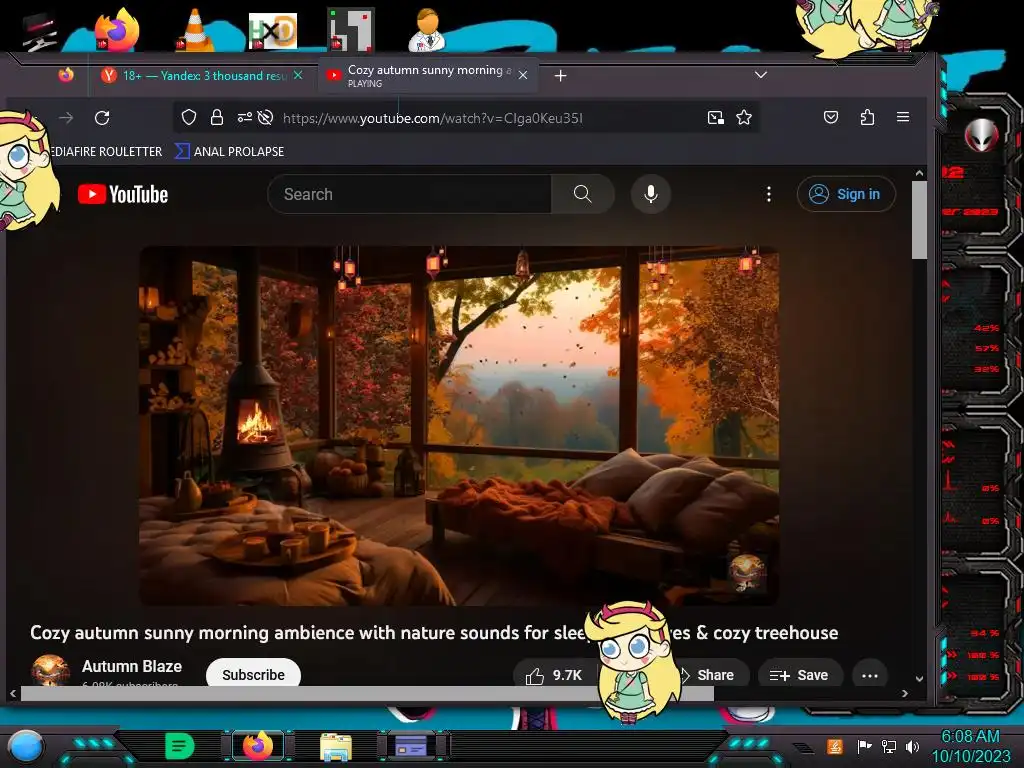Click the horizontal scrollbar right arrow
The height and width of the screenshot is (768, 1024).
(x=905, y=694)
